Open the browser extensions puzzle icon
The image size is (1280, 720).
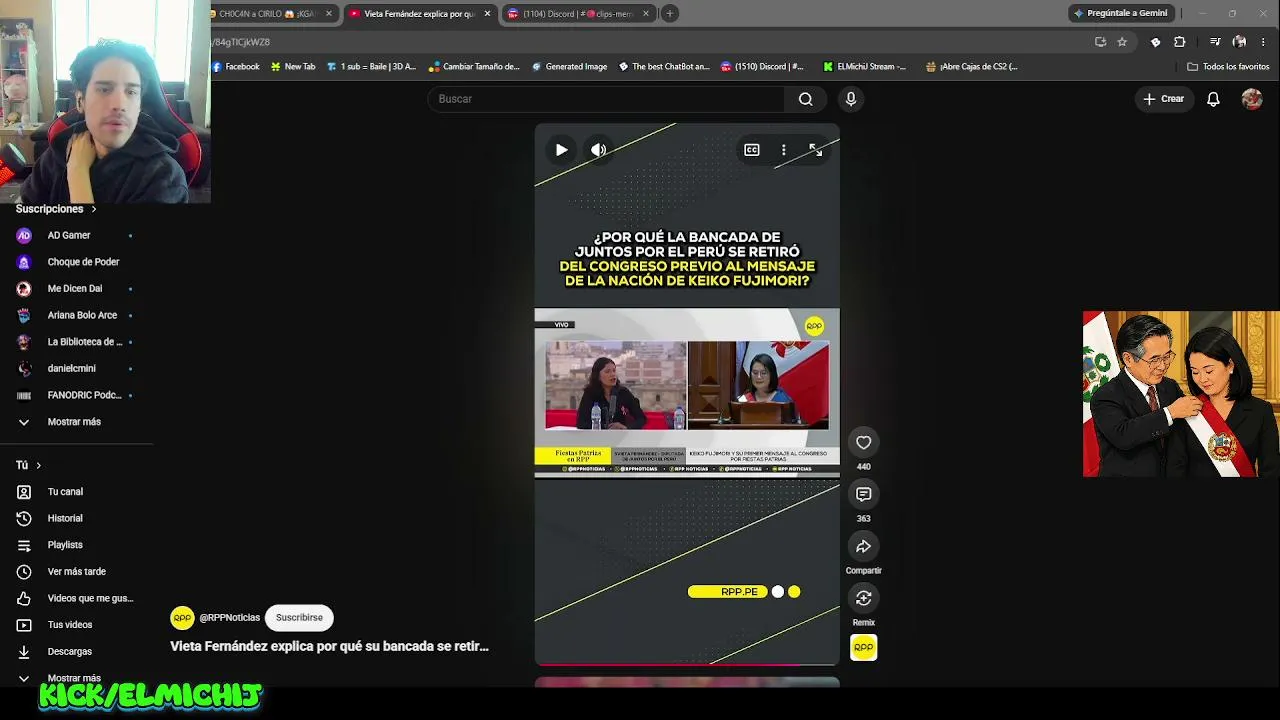(x=1180, y=42)
